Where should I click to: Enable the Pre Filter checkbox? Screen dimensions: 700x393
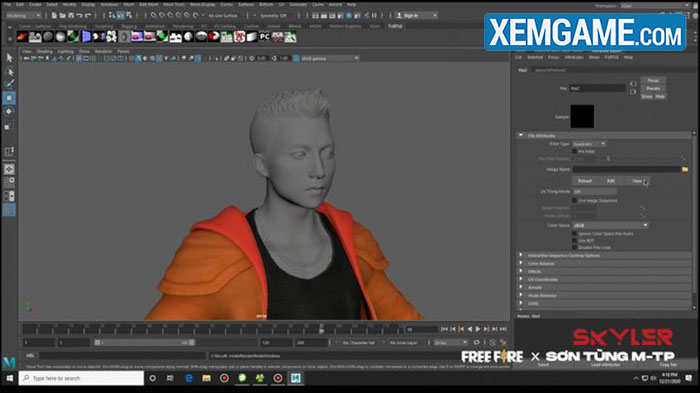tap(575, 151)
